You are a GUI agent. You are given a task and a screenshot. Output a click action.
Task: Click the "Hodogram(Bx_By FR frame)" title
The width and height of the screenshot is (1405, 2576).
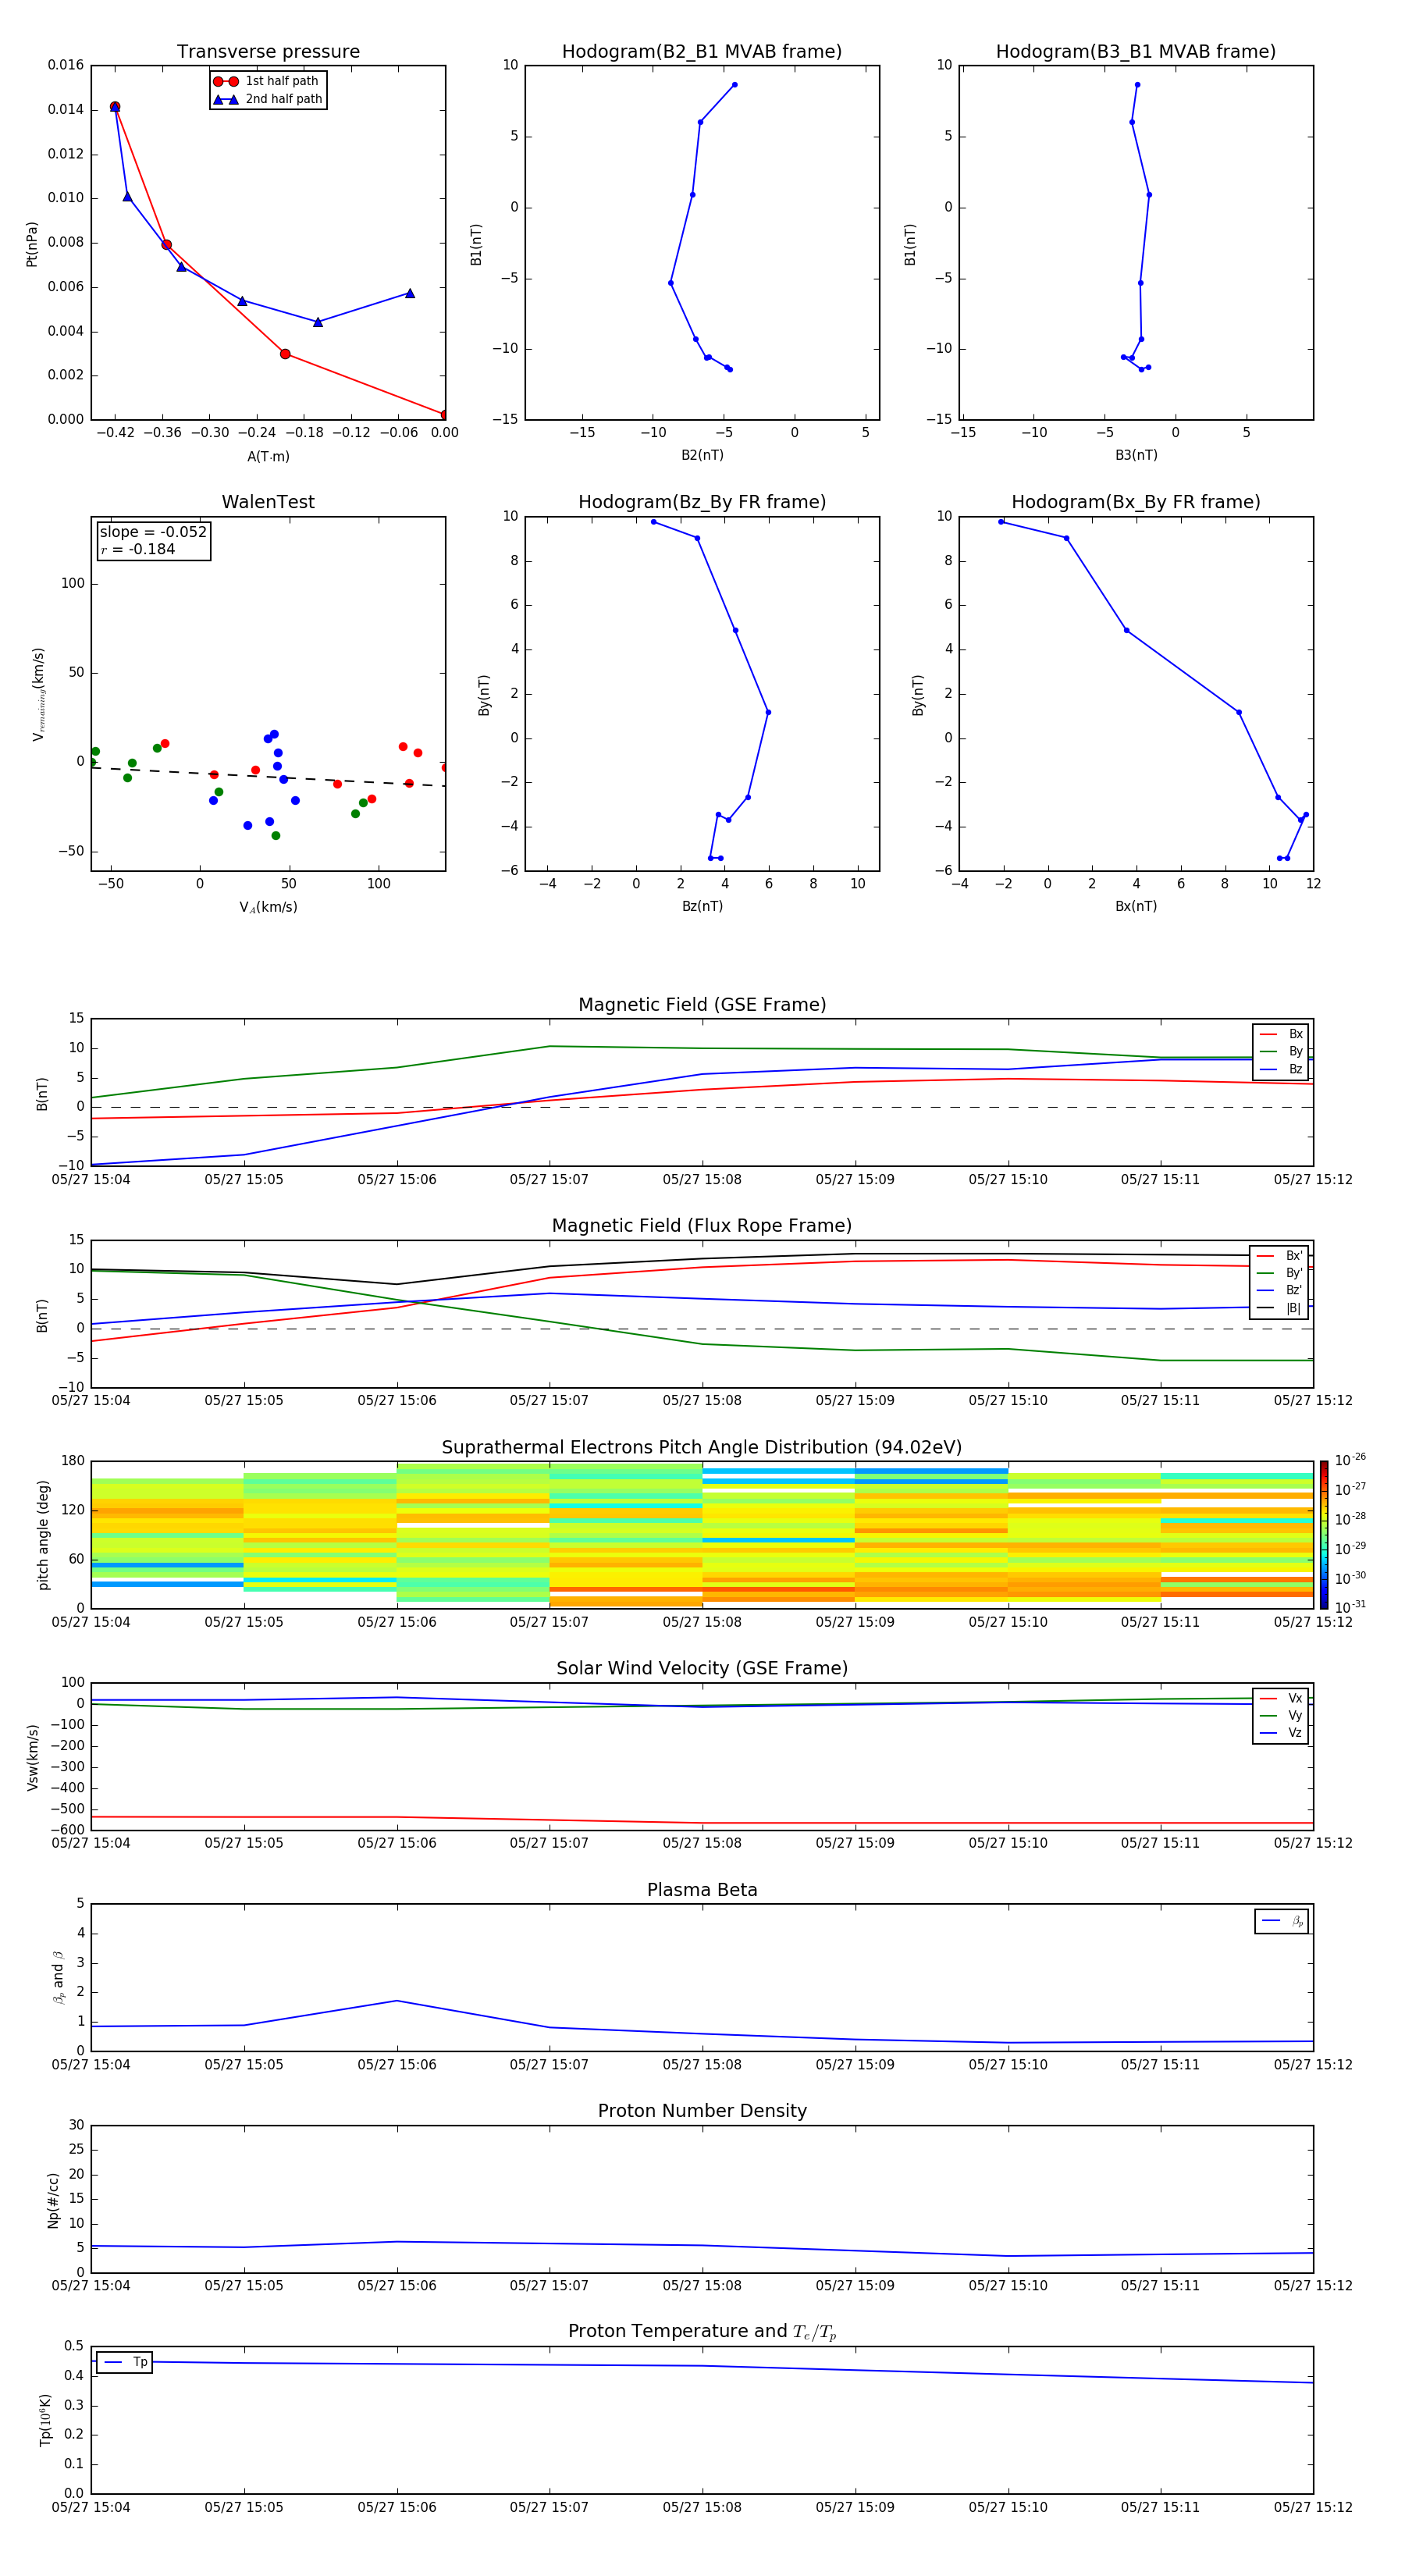coord(1136,502)
